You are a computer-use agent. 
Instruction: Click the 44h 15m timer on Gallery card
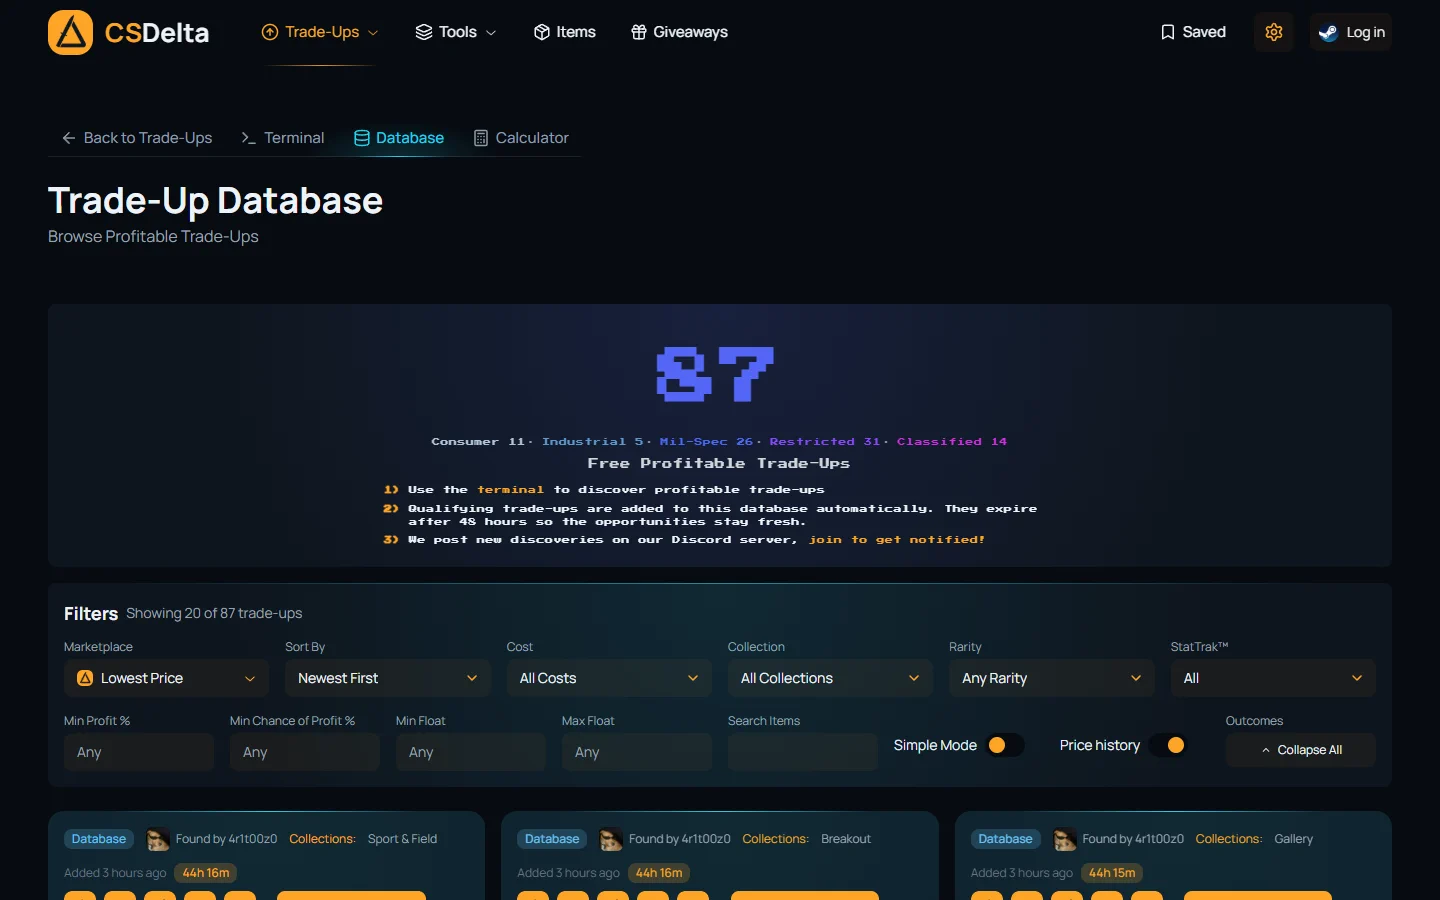tap(1112, 873)
